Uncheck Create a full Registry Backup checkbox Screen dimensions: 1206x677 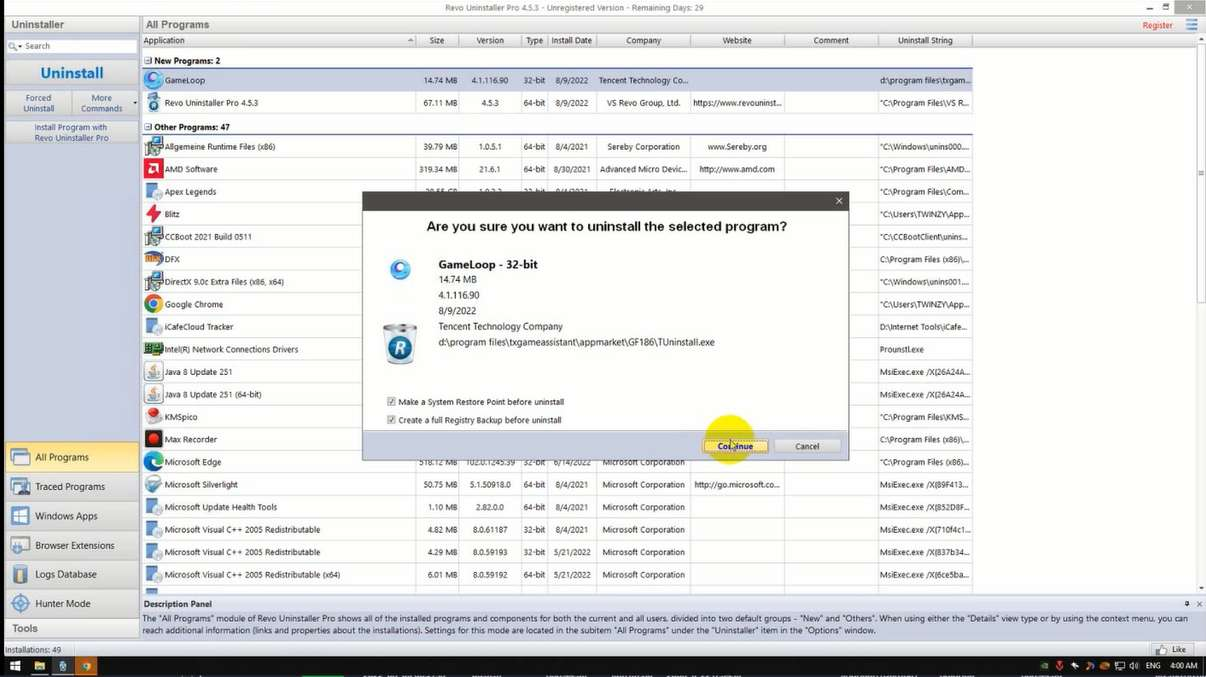(x=392, y=420)
